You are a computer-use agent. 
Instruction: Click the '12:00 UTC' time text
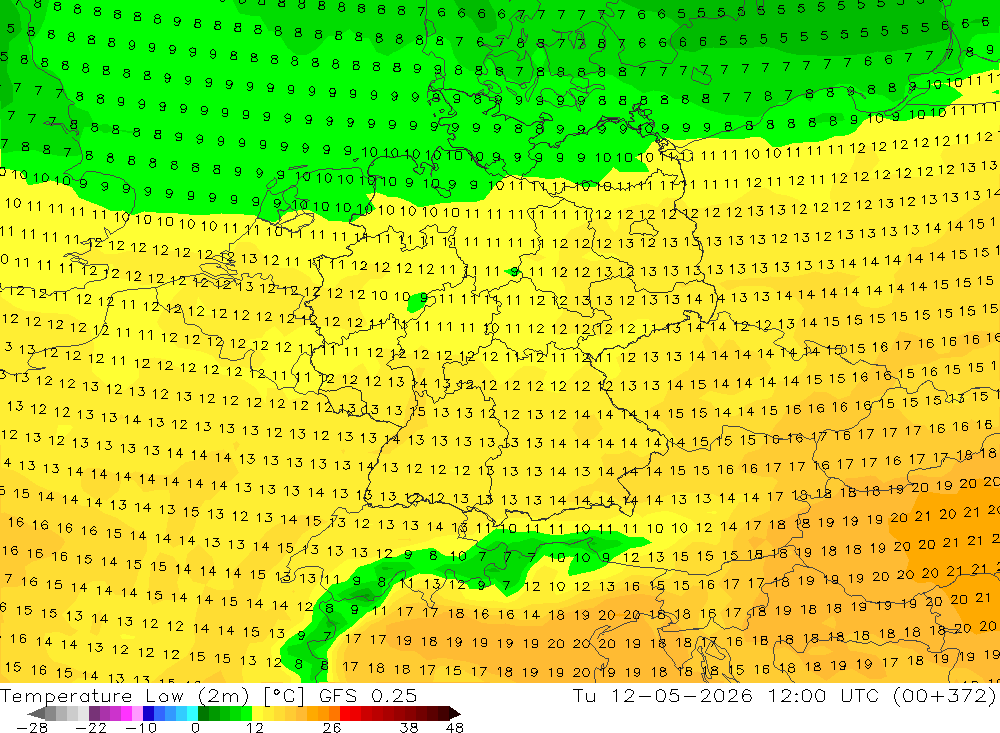click(x=823, y=696)
